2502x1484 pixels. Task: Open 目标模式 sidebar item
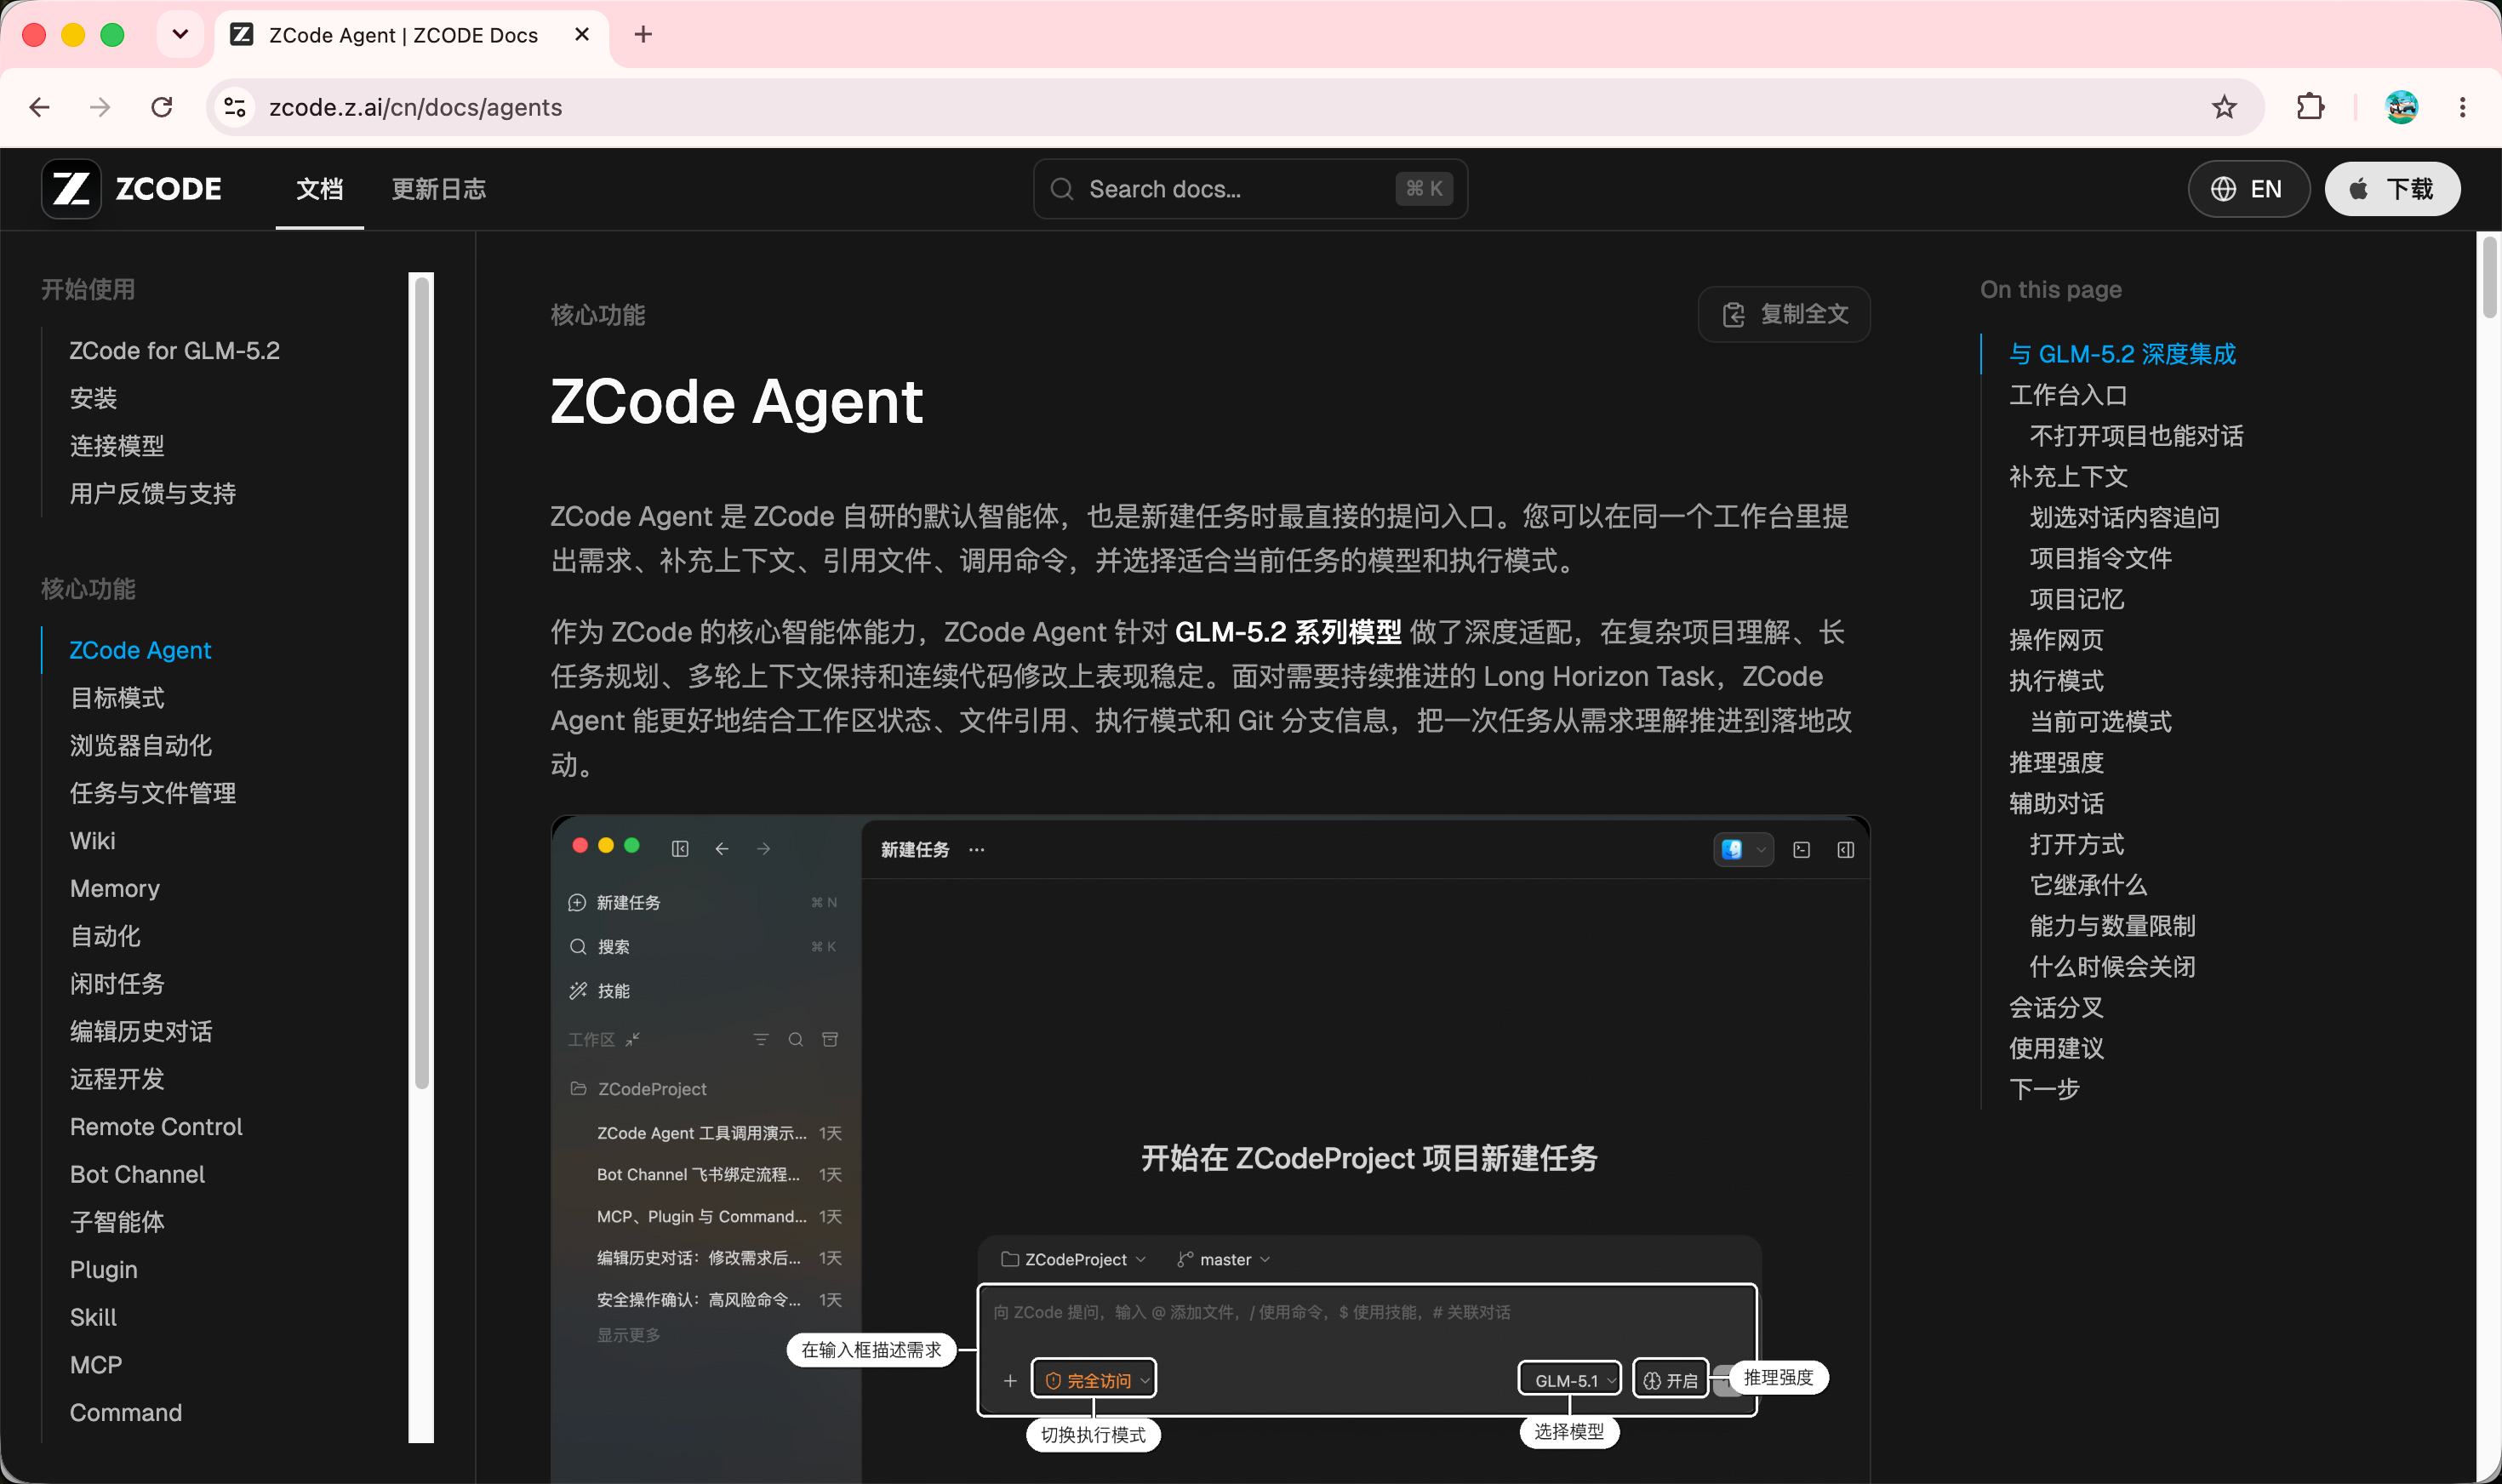pyautogui.click(x=117, y=698)
